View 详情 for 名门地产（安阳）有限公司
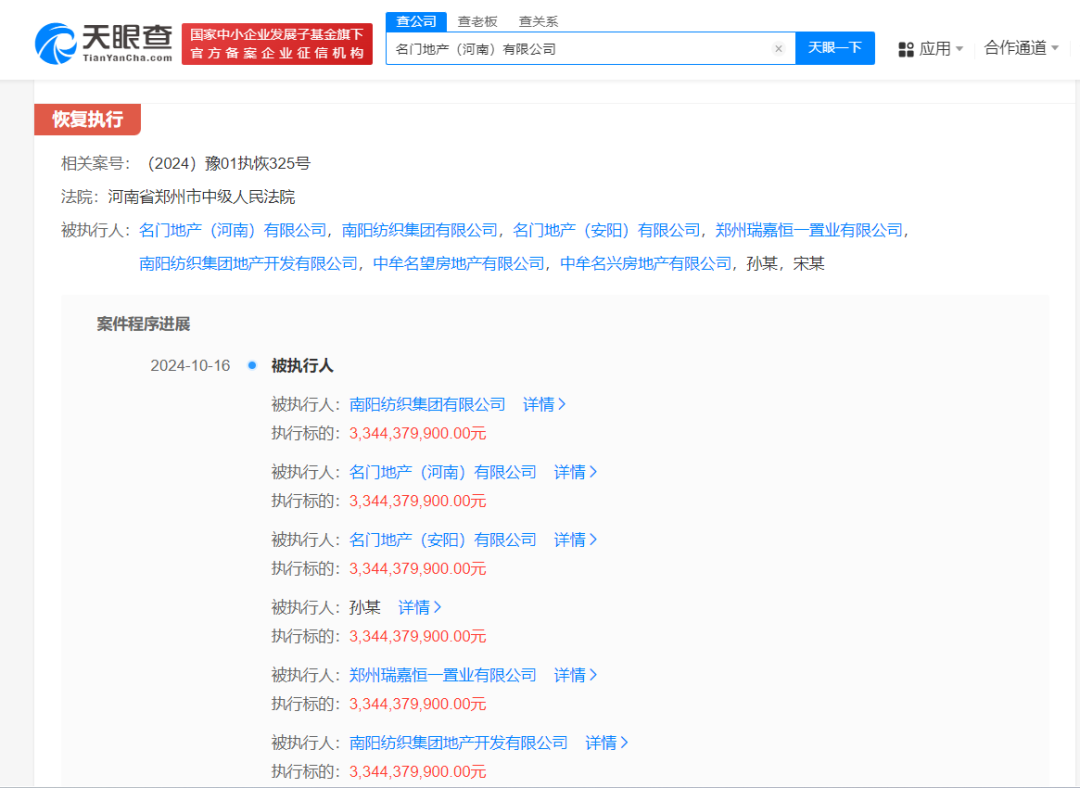This screenshot has width=1080, height=788. pyautogui.click(x=575, y=539)
